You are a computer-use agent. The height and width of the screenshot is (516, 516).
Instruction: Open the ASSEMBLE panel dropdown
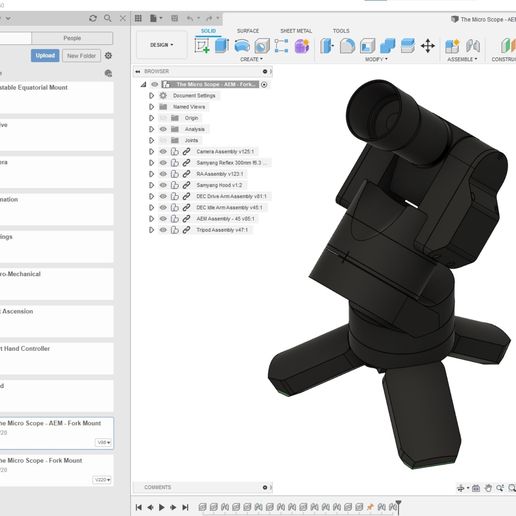462,59
